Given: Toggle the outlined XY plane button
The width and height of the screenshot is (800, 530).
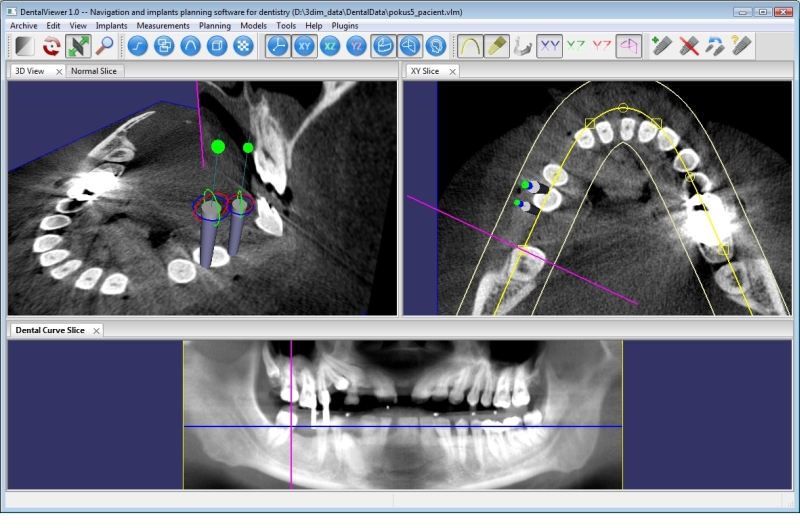Looking at the screenshot, I should pyautogui.click(x=549, y=46).
